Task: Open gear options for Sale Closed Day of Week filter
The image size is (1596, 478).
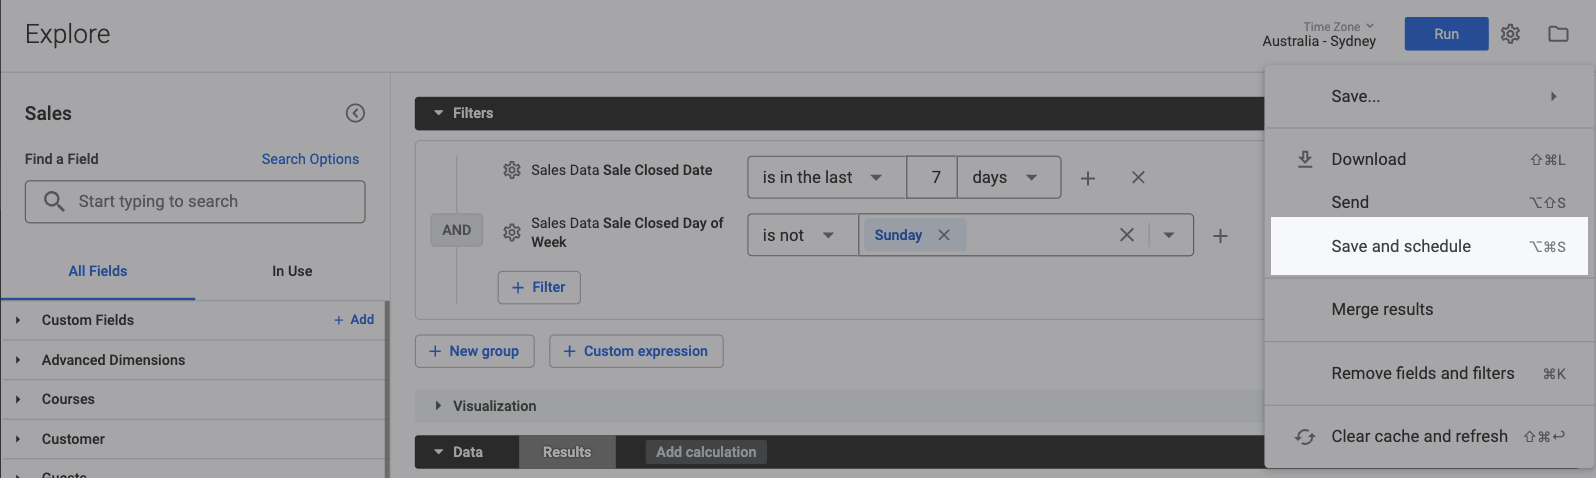Action: coord(511,232)
